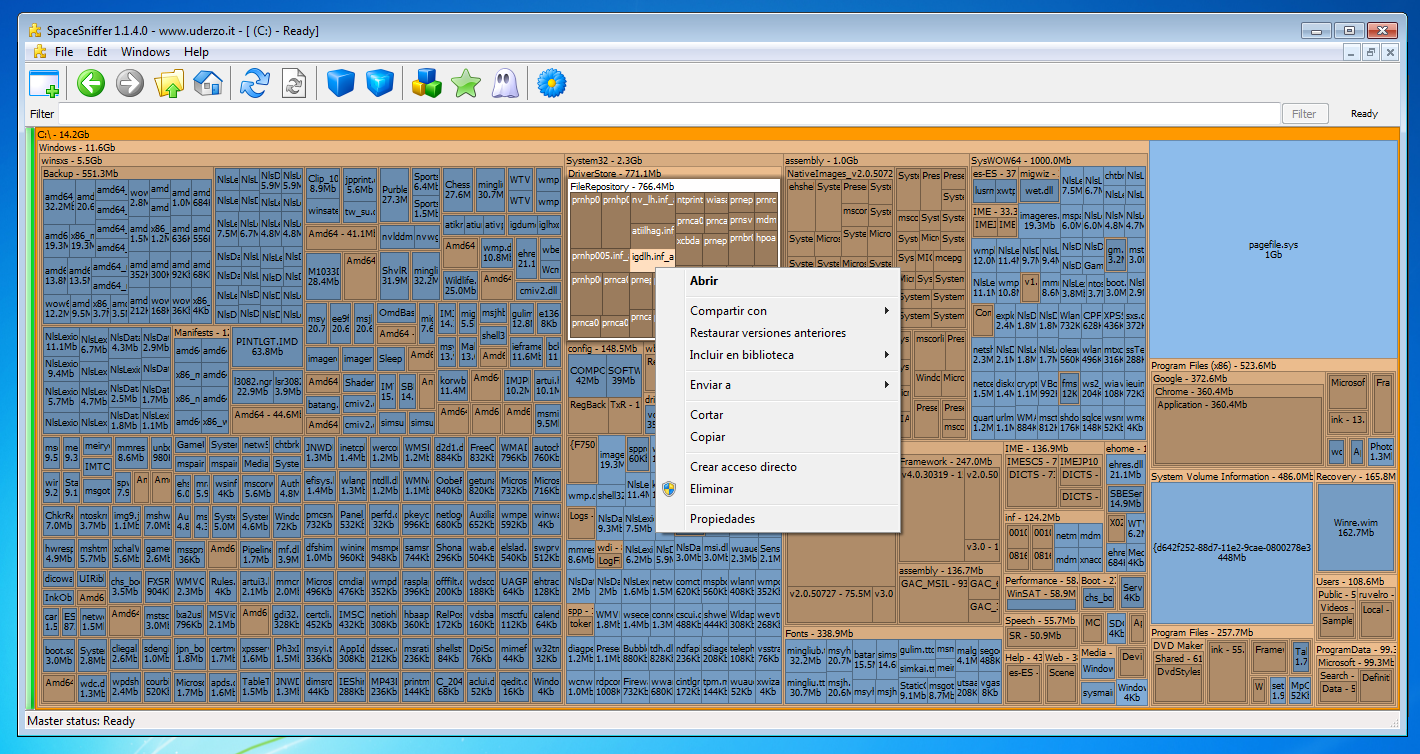Click the Speech - 55.7Mb folder header
Screen dimensions: 1420x754
[x=1040, y=621]
